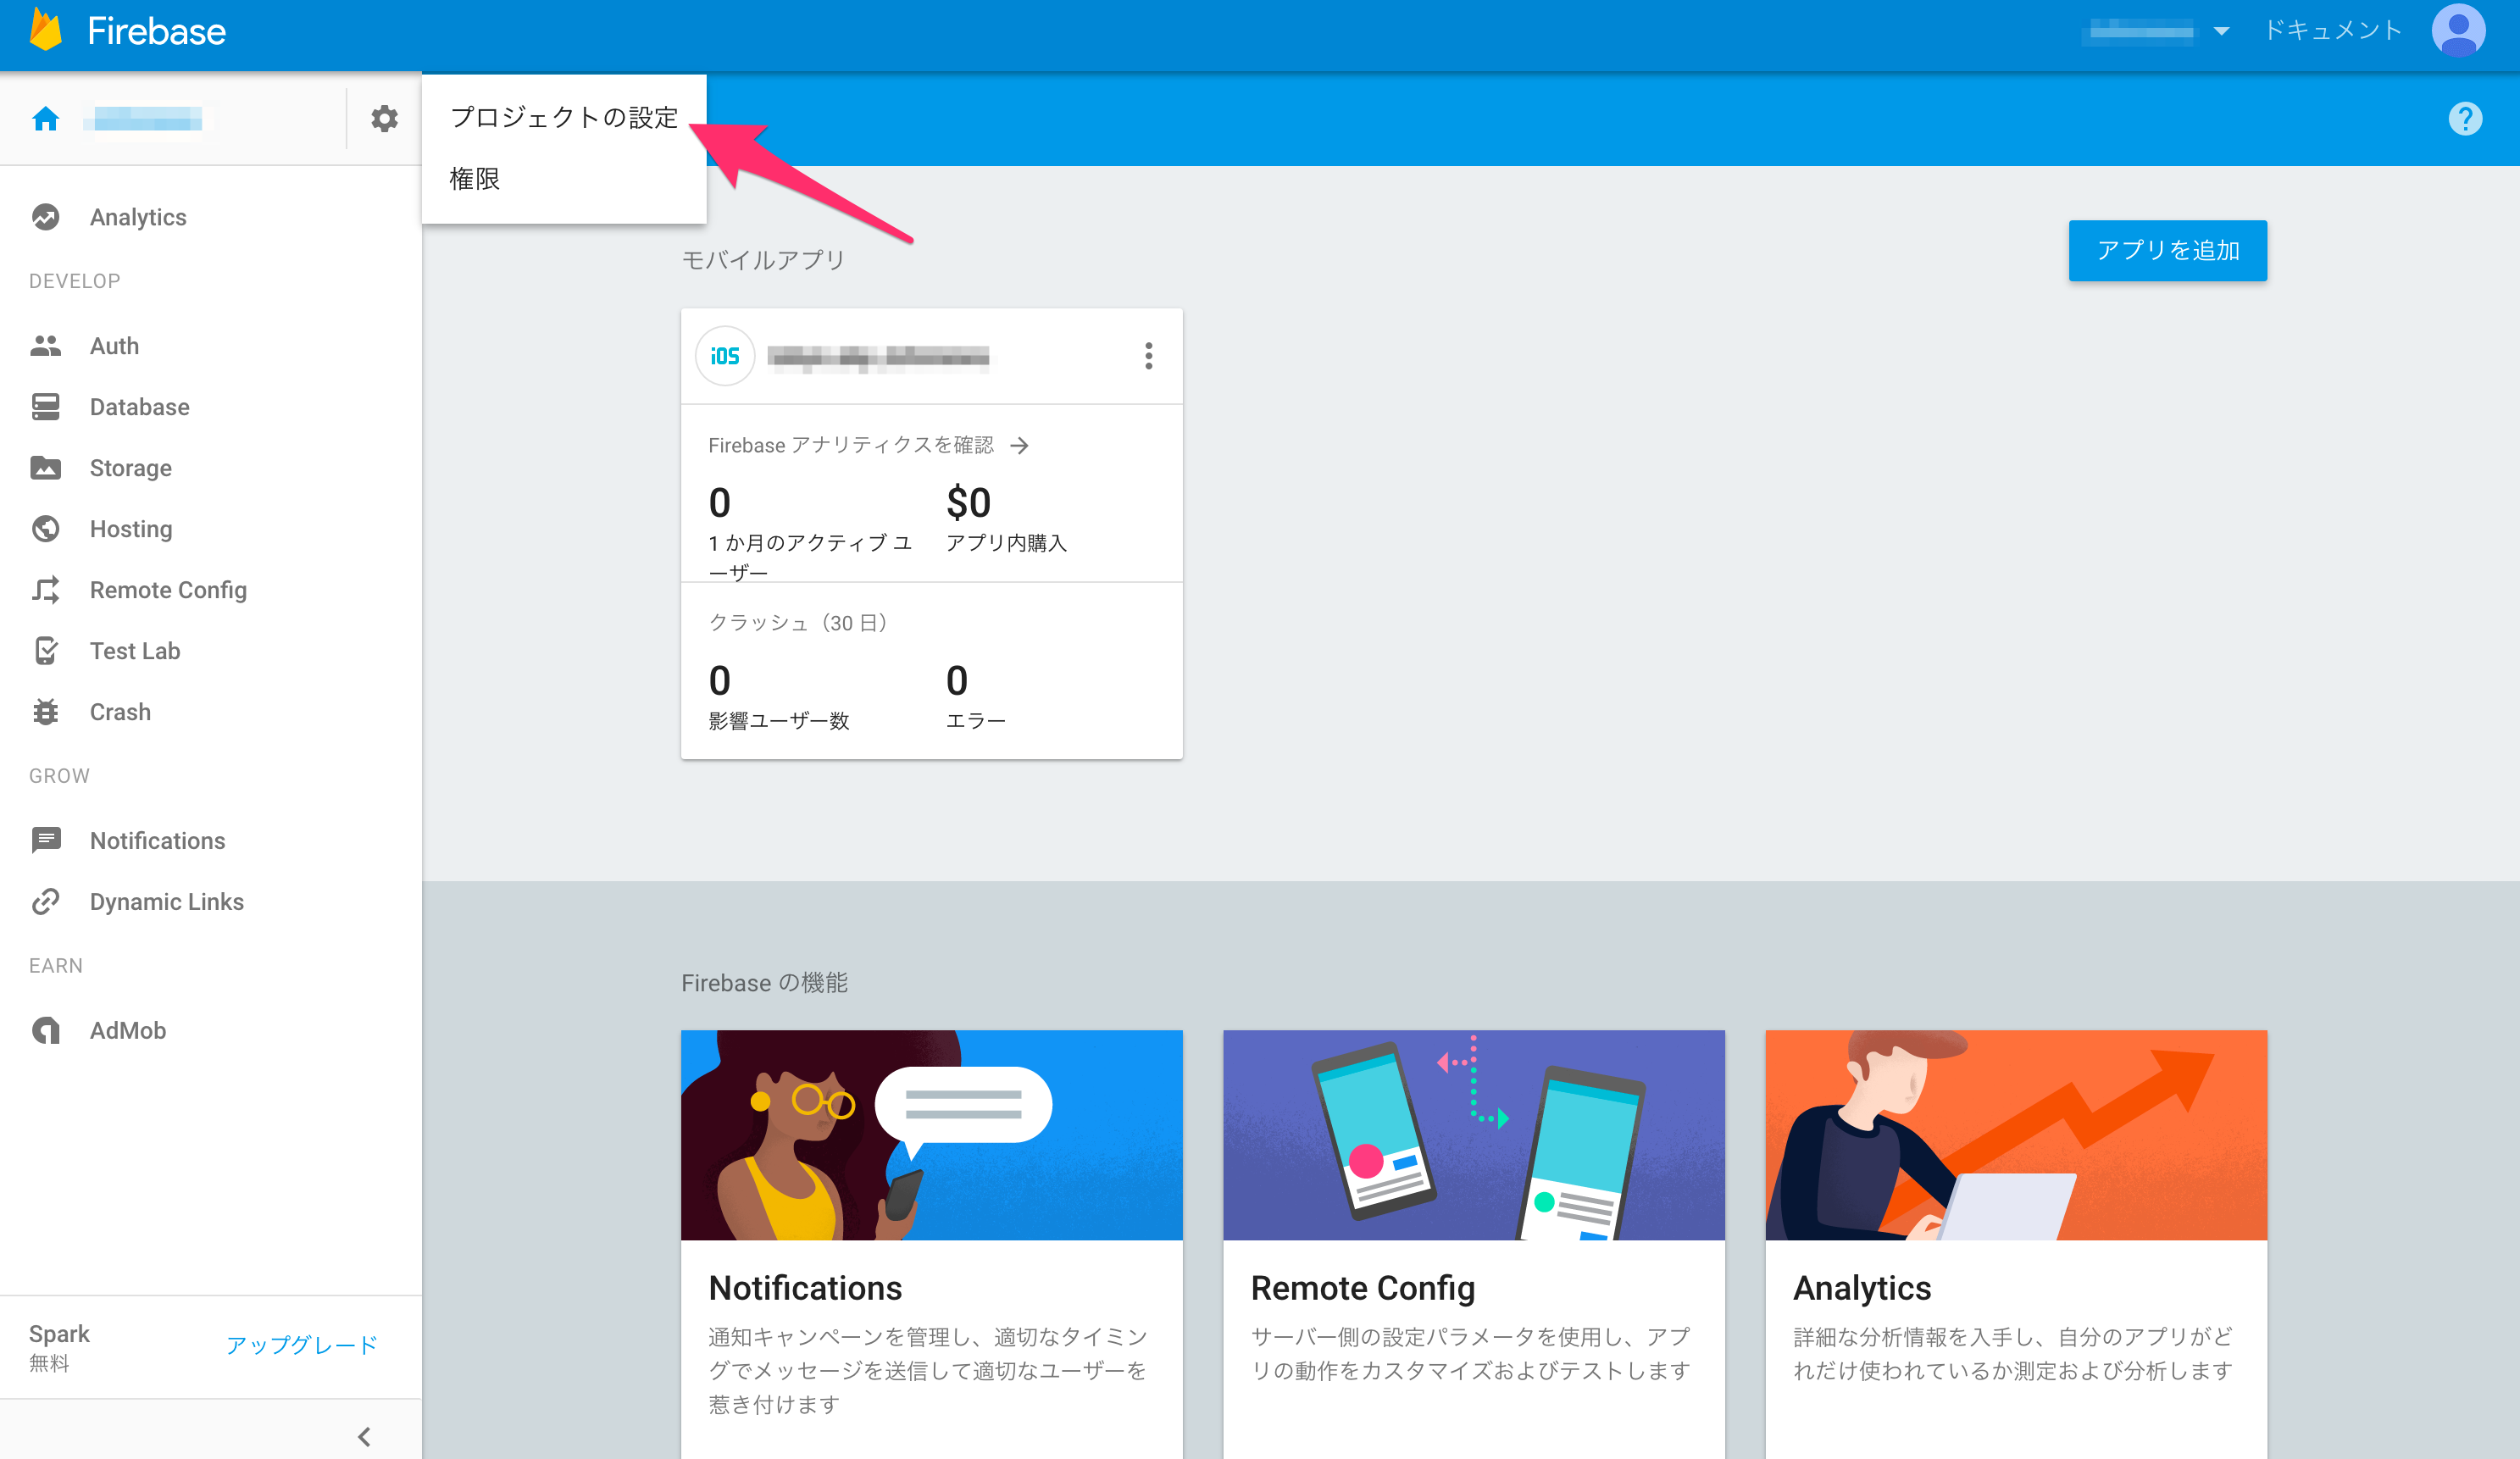Click Spark plan label

point(59,1334)
